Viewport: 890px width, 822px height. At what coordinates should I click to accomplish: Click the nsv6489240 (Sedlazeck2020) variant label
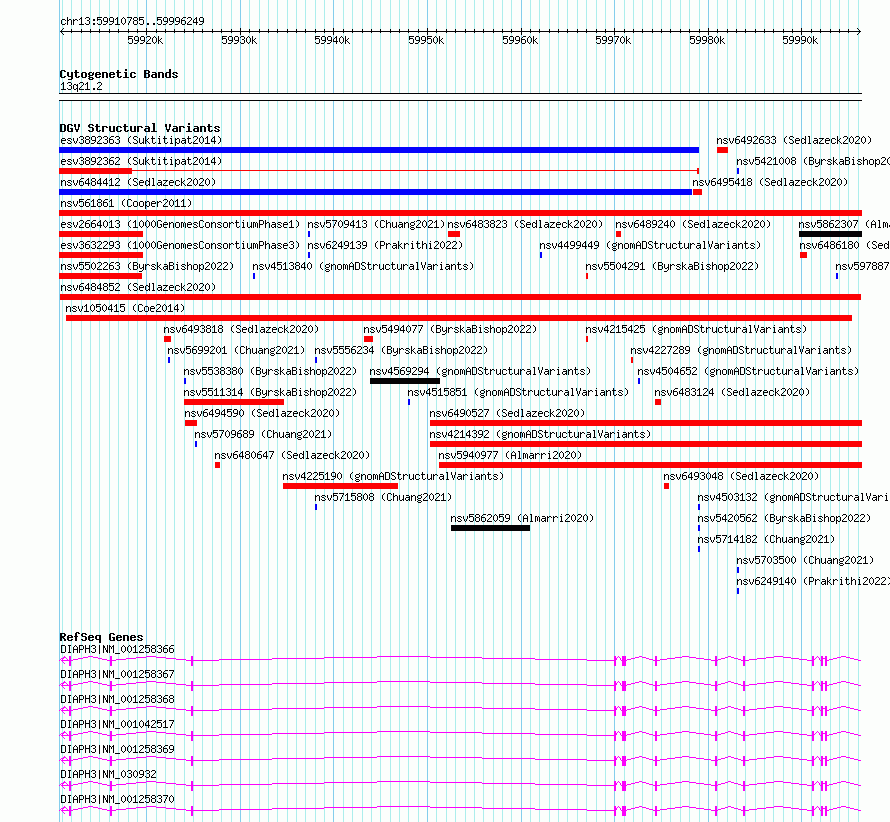(693, 224)
